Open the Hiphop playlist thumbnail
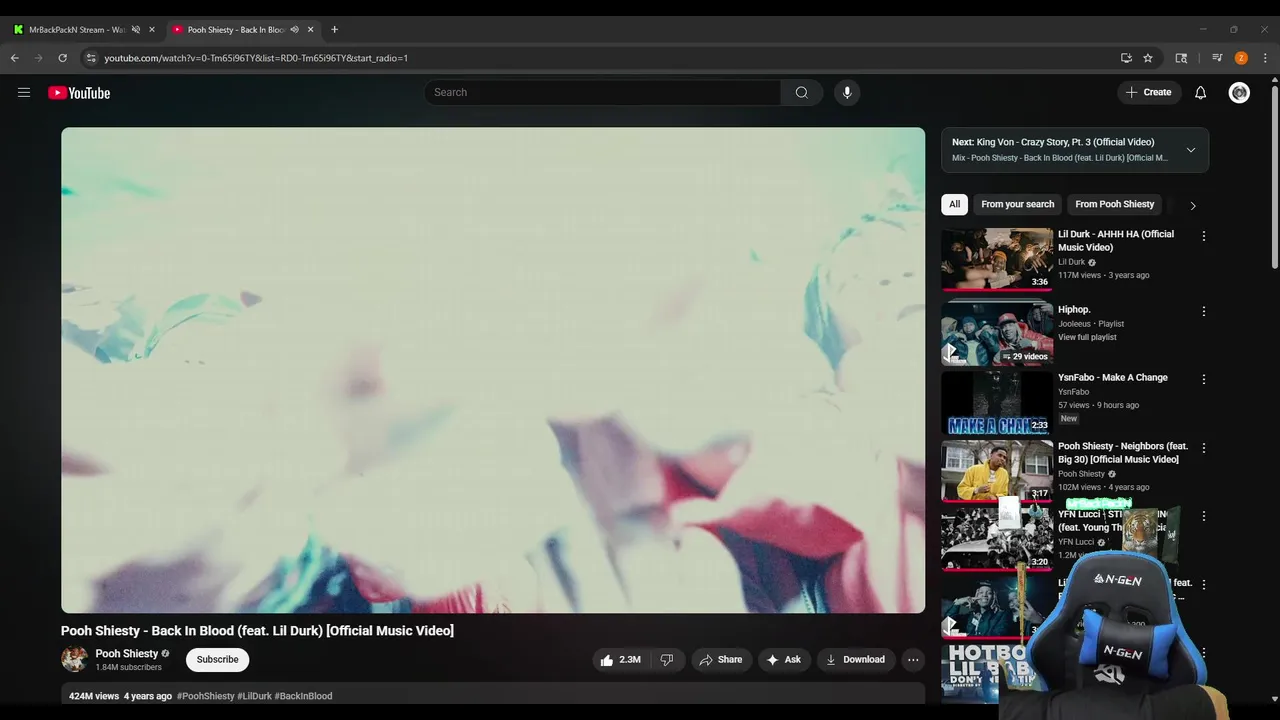This screenshot has width=1280, height=720. [x=997, y=334]
